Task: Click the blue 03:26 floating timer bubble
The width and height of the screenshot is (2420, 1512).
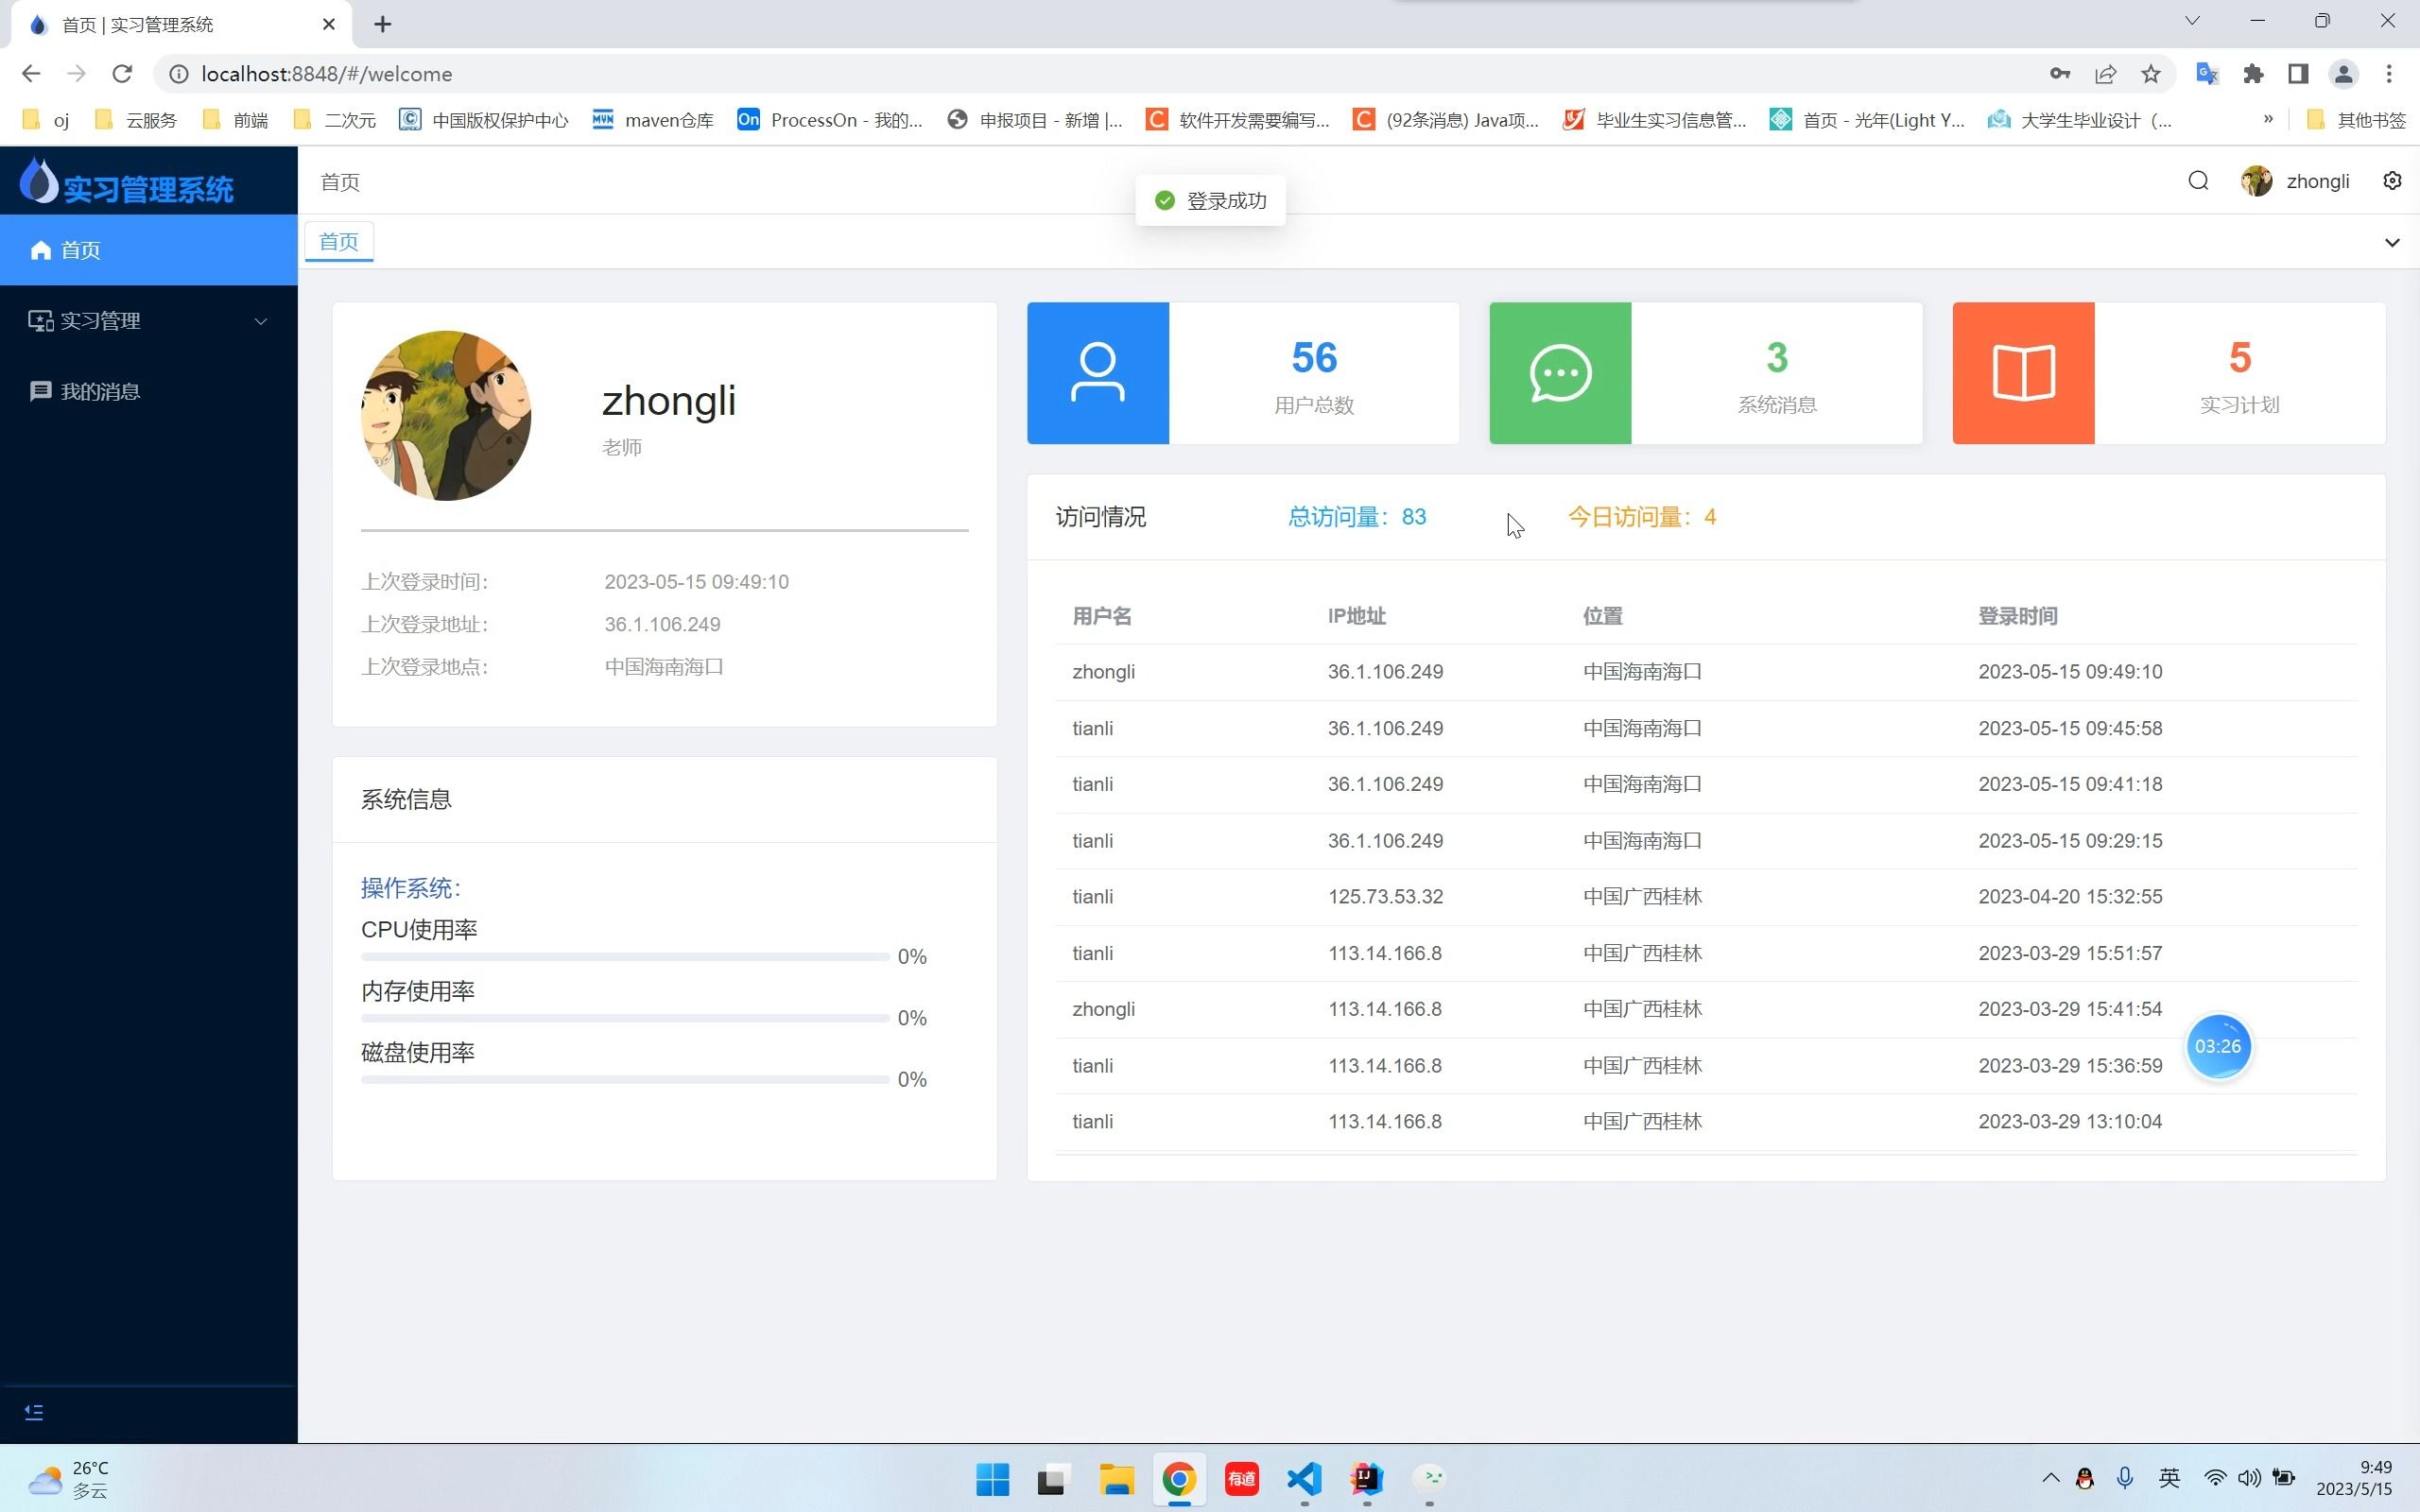Action: tap(2218, 1047)
